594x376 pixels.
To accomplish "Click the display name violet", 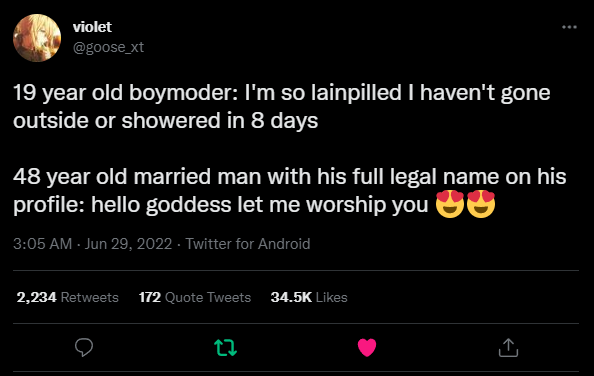I will (92, 27).
